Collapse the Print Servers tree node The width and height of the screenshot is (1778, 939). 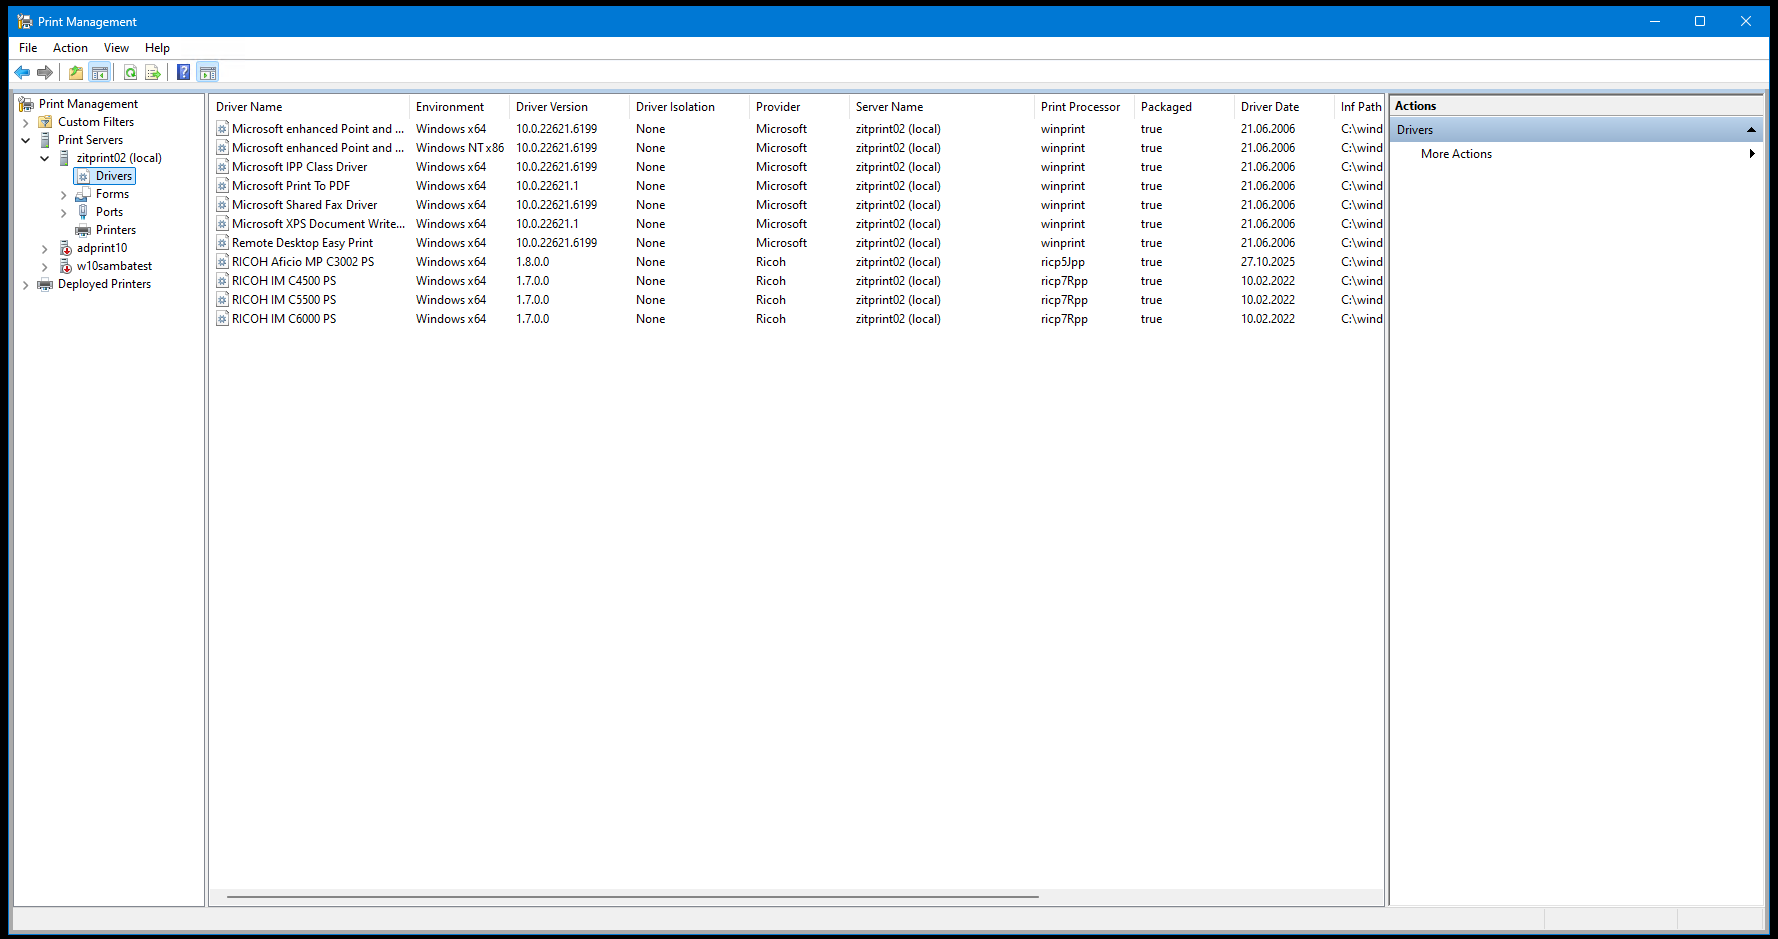point(26,141)
